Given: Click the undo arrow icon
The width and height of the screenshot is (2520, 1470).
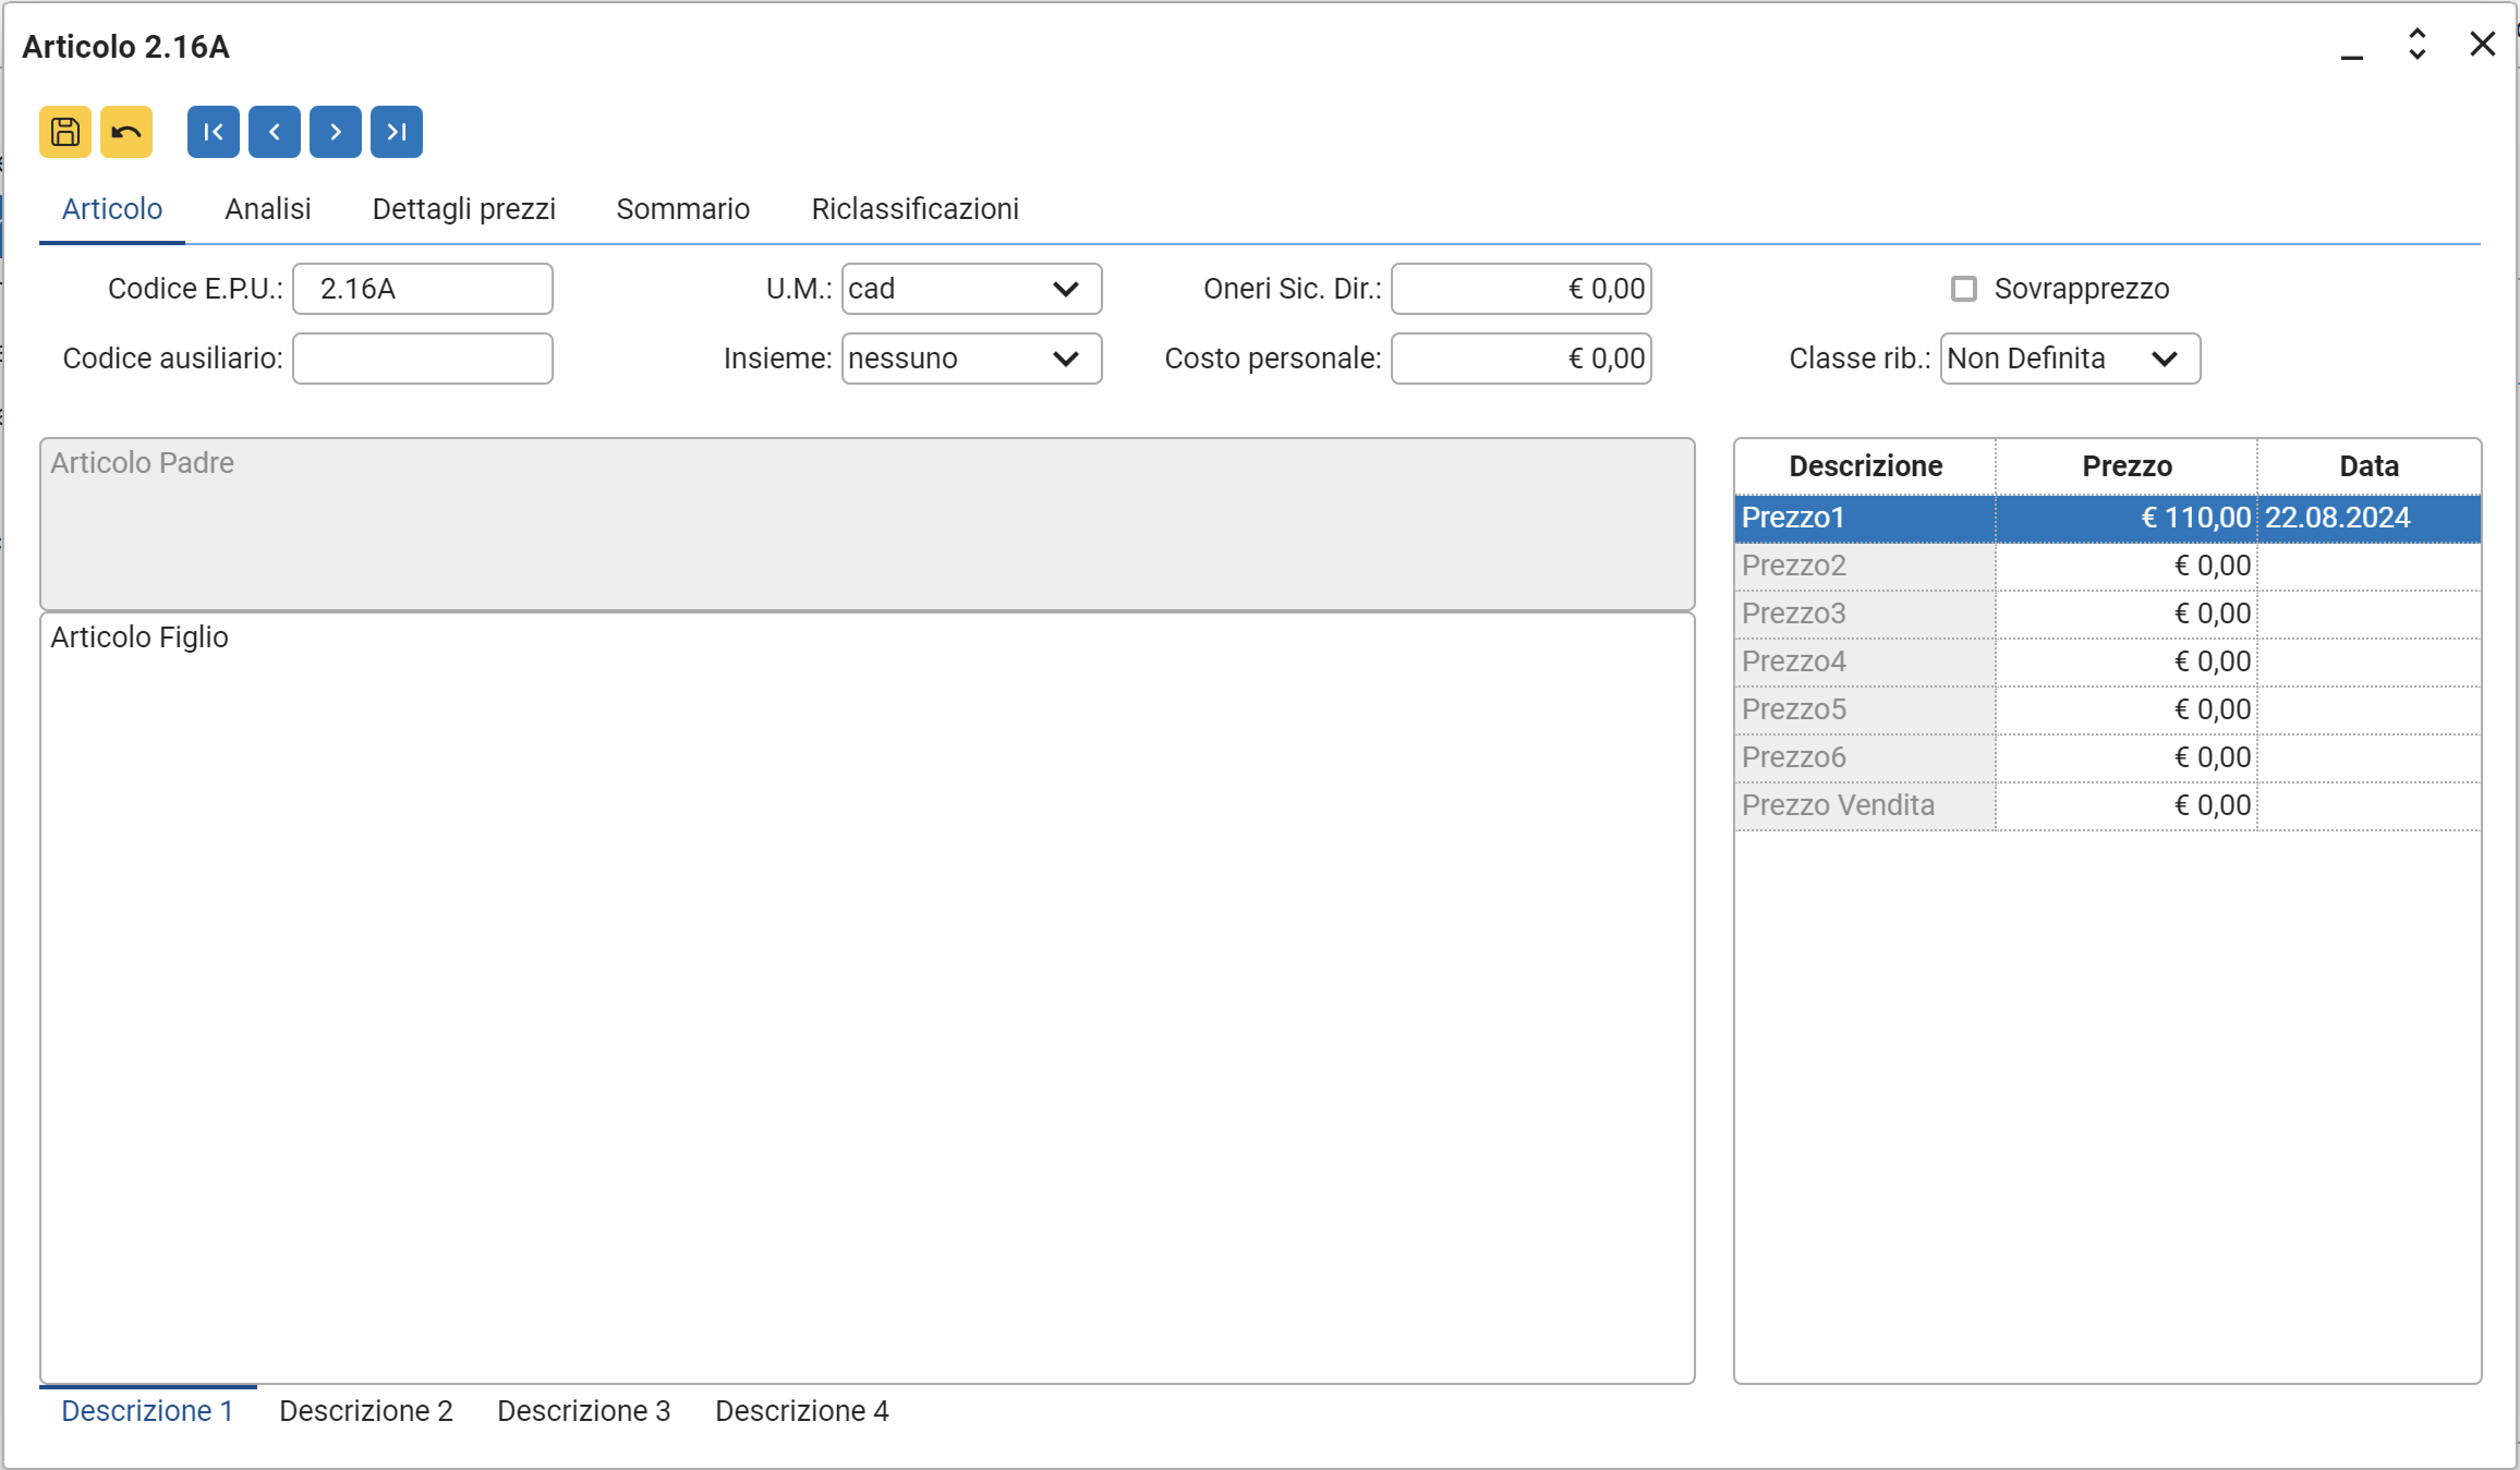Looking at the screenshot, I should (x=126, y=132).
